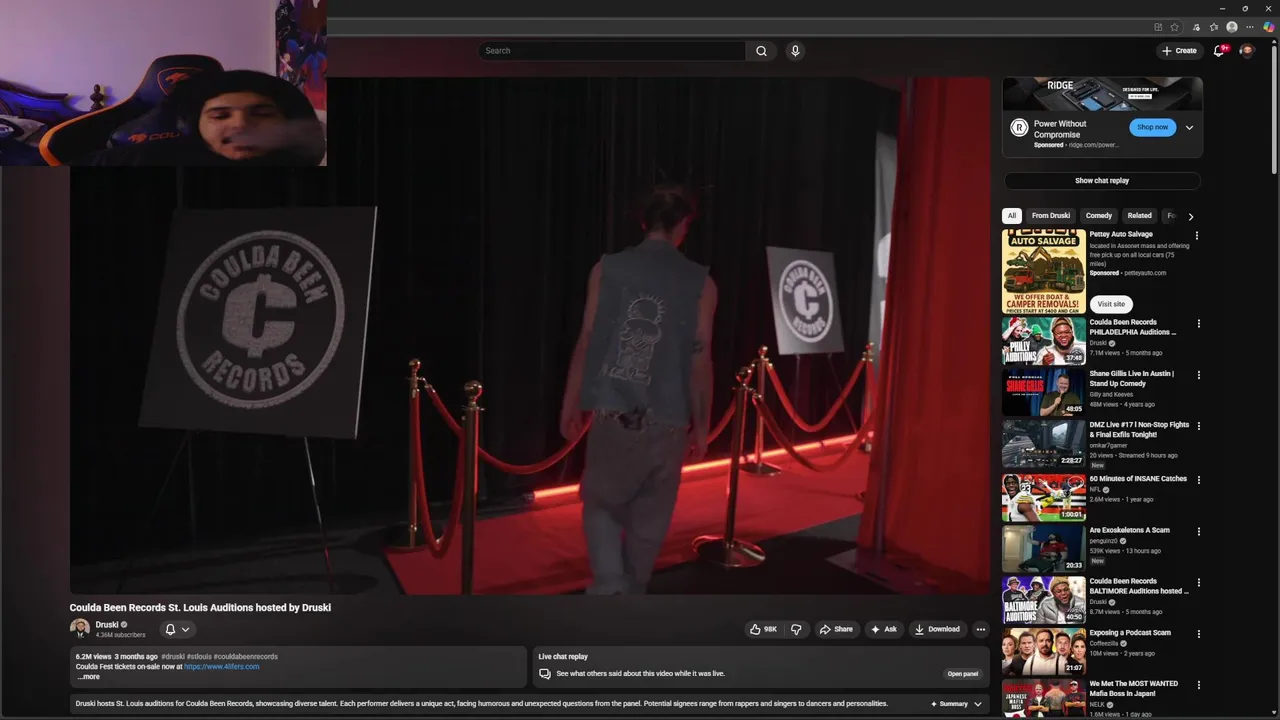Viewport: 1280px width, 720px height.
Task: Open browser settings and more ellipsis
Action: point(1250,27)
